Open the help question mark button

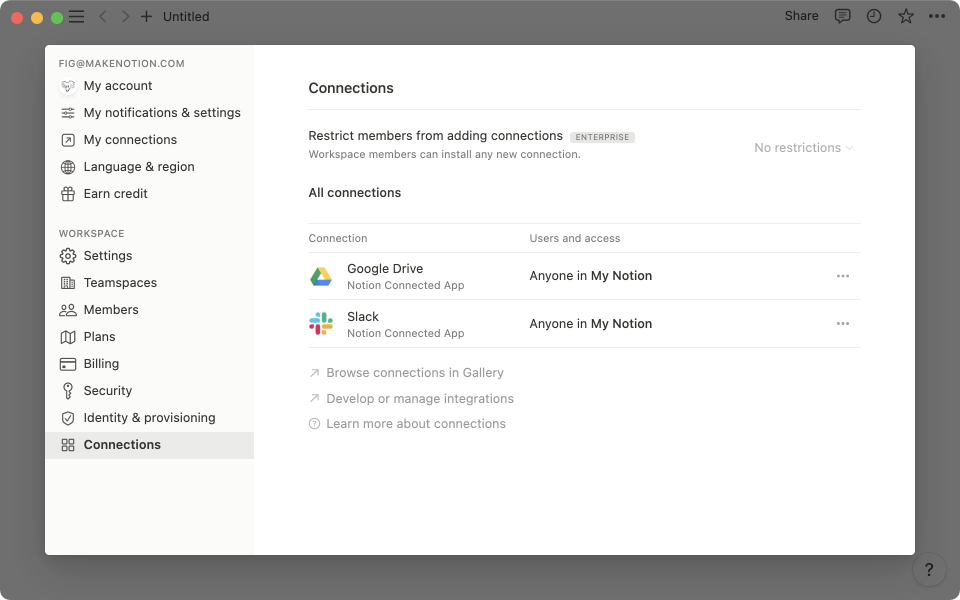[x=929, y=570]
